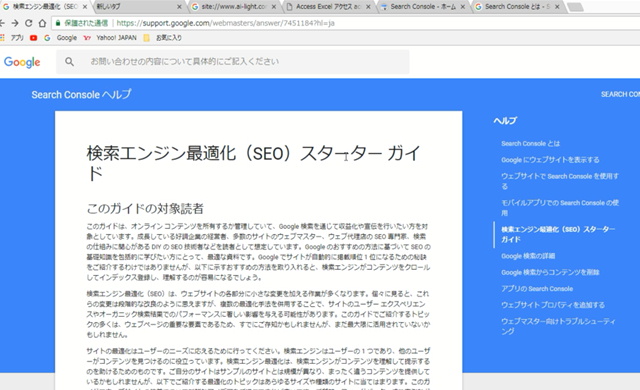Viewport: 640px width, 390px height.
Task: Open the Yahoo! JAPAN bookmark
Action: pyautogui.click(x=110, y=38)
